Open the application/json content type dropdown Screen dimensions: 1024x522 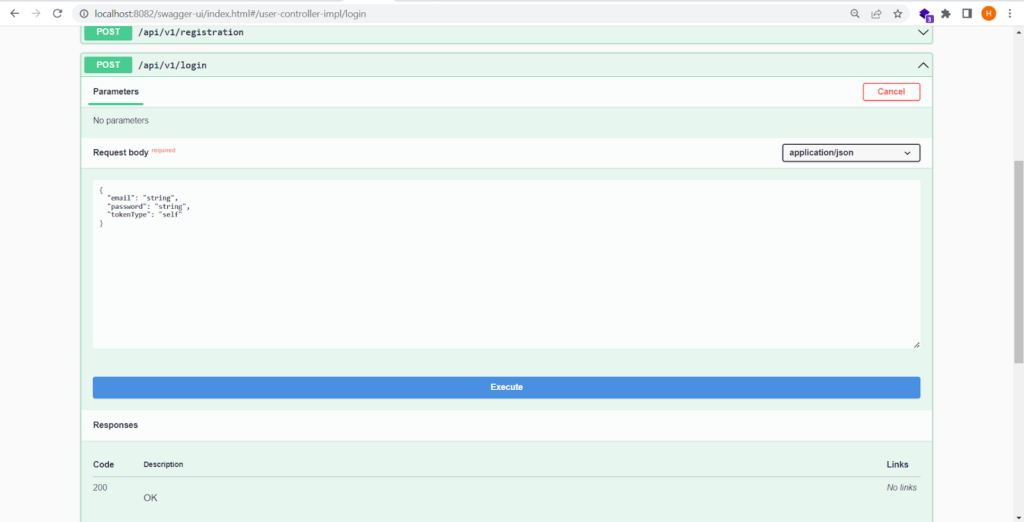[851, 153]
